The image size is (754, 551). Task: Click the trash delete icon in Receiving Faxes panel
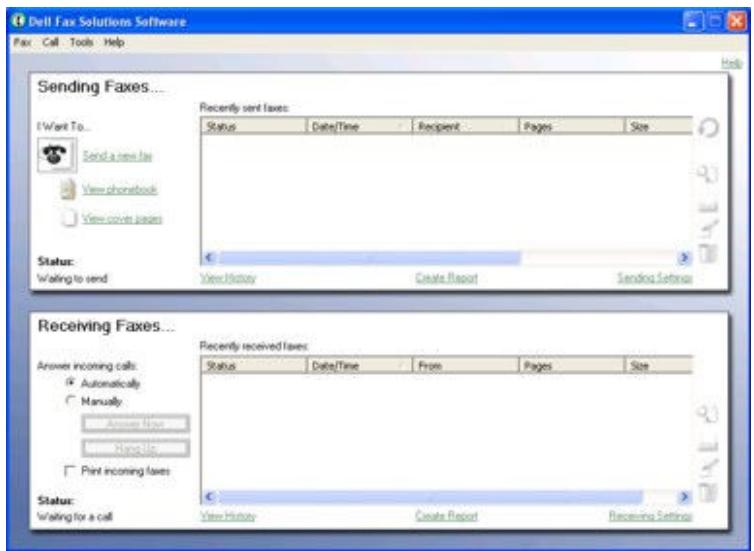click(708, 492)
